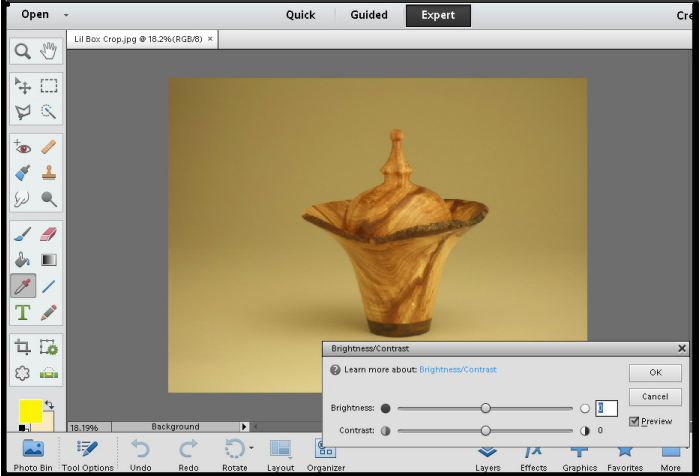This screenshot has height=476, width=700.
Task: Select the Paint Bucket tool
Action: click(22, 260)
